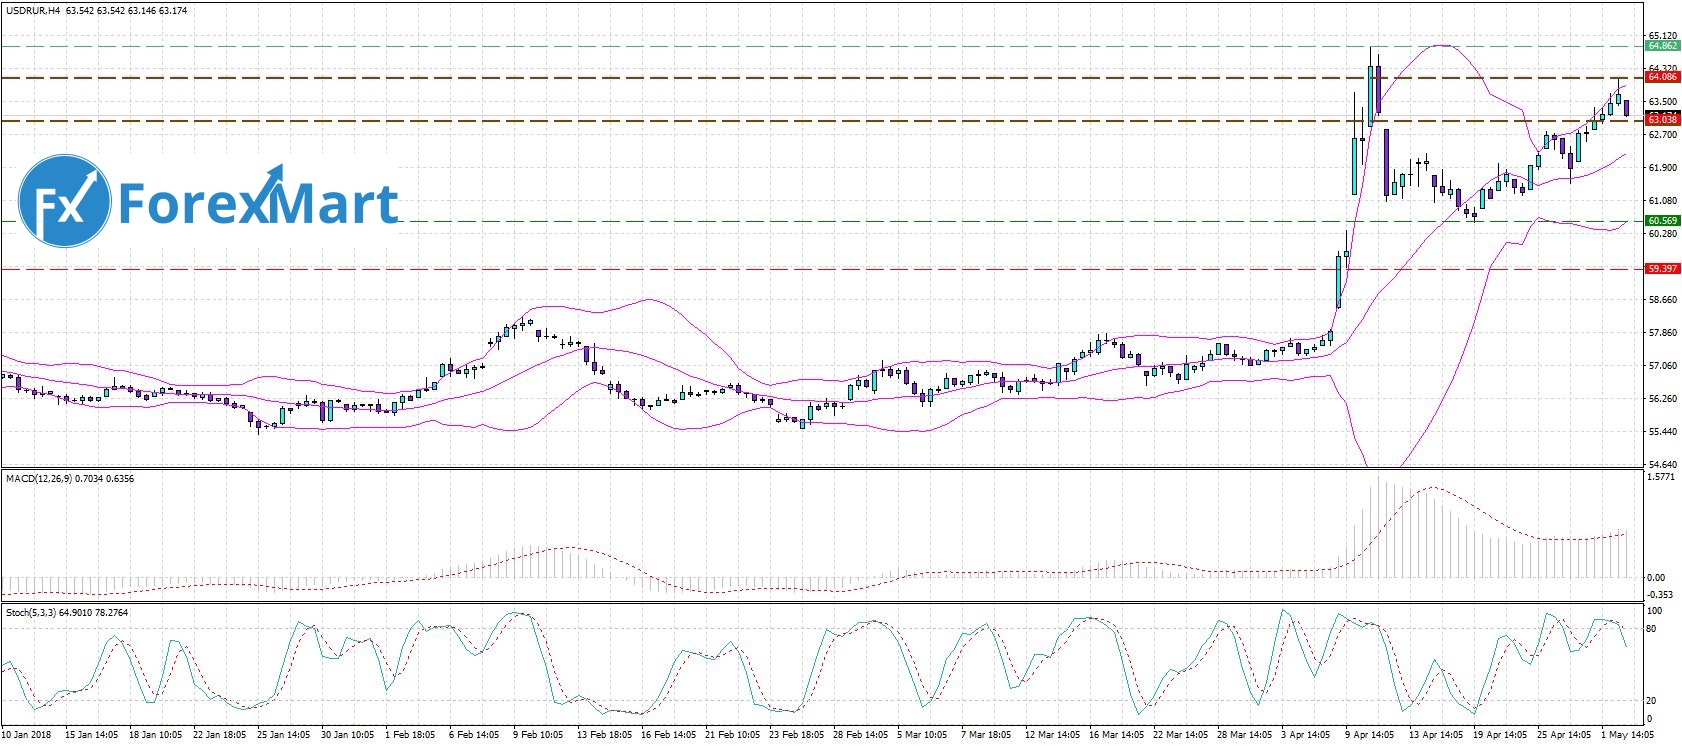The width and height of the screenshot is (1682, 746).
Task: Click the 56.260 price axis value
Action: point(1663,398)
